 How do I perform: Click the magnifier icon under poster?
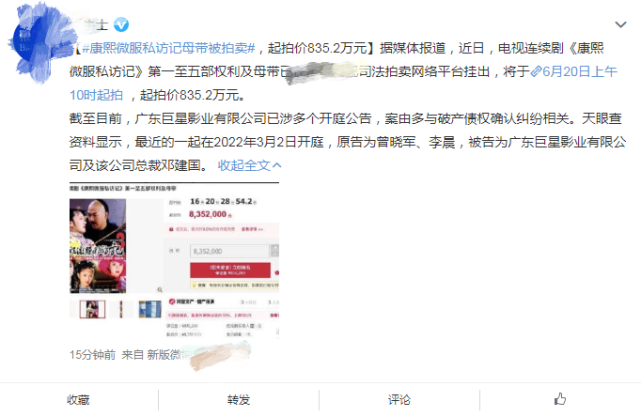click(x=160, y=289)
